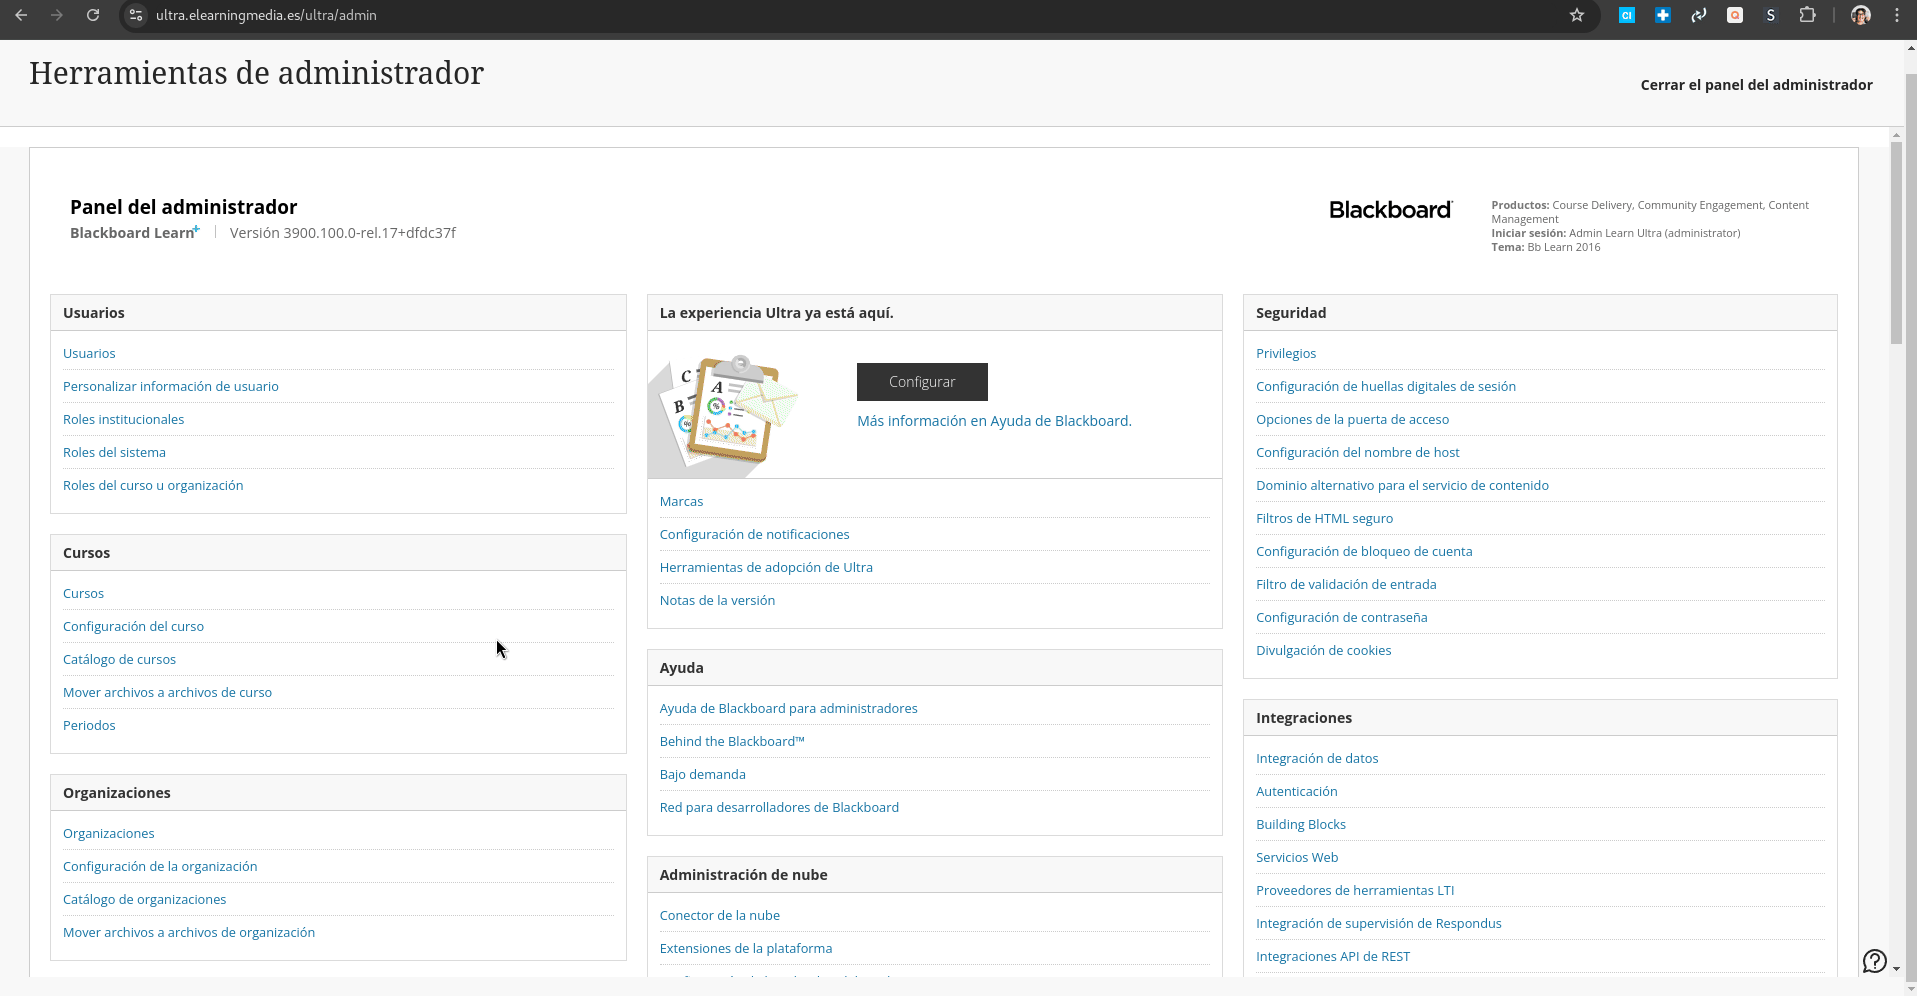
Task: Click the help question mark icon
Action: 1875,961
